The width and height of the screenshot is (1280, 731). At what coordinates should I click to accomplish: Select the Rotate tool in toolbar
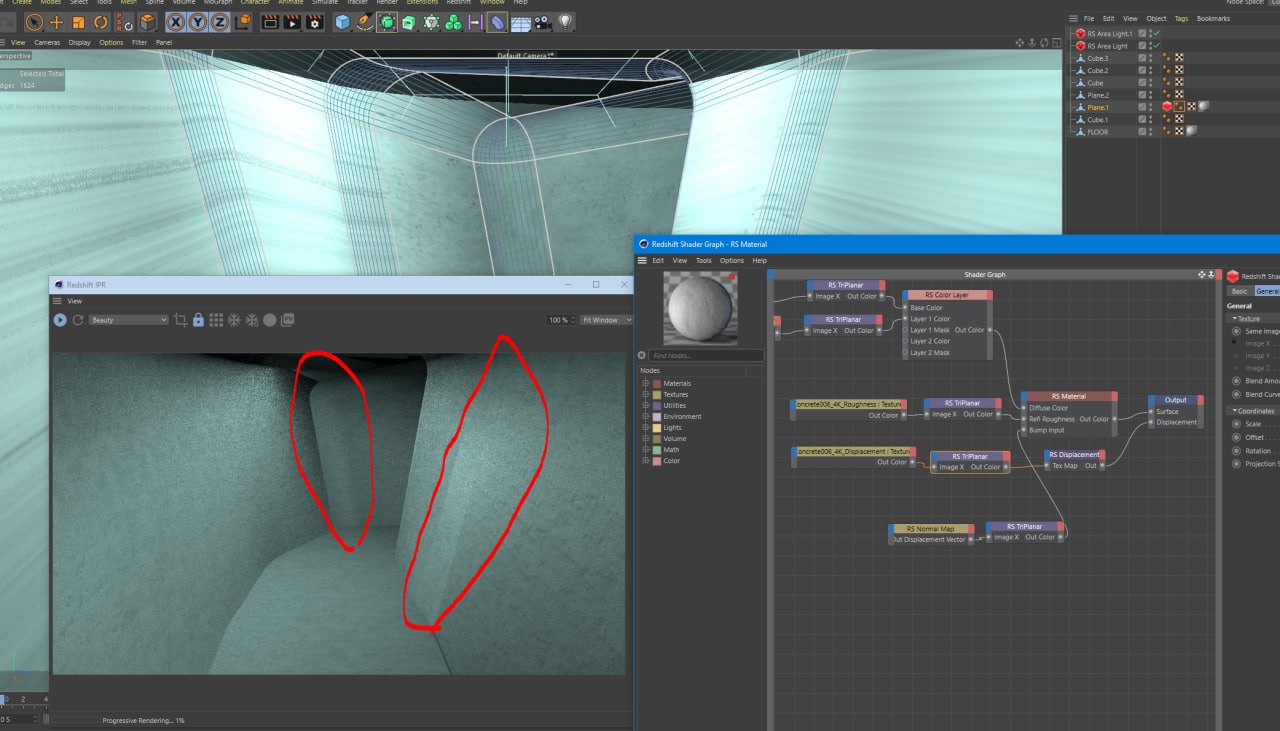101,22
